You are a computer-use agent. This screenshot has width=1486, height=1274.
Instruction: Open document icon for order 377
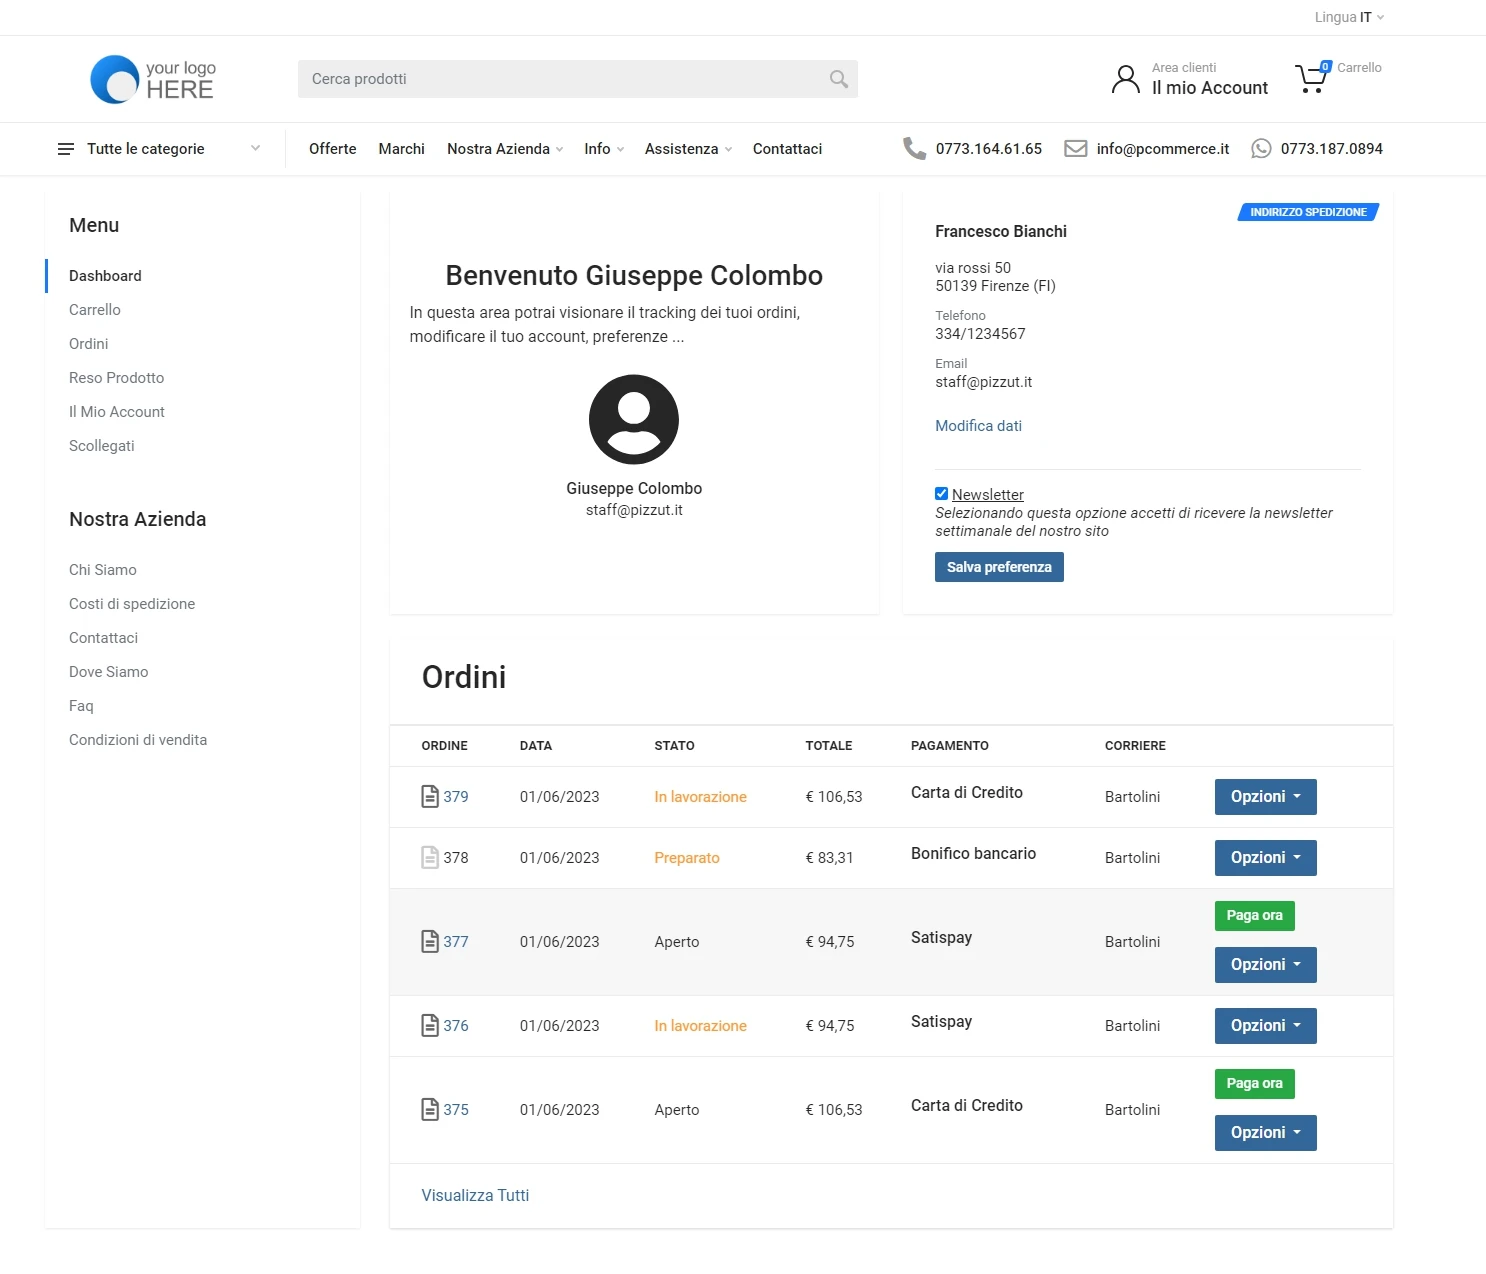[x=430, y=942]
